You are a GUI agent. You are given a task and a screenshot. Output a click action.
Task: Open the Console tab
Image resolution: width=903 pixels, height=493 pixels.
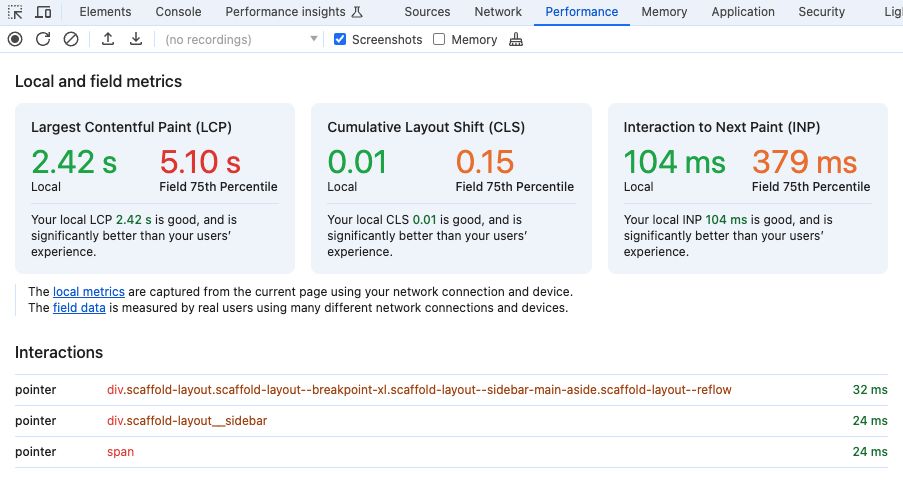pyautogui.click(x=178, y=12)
